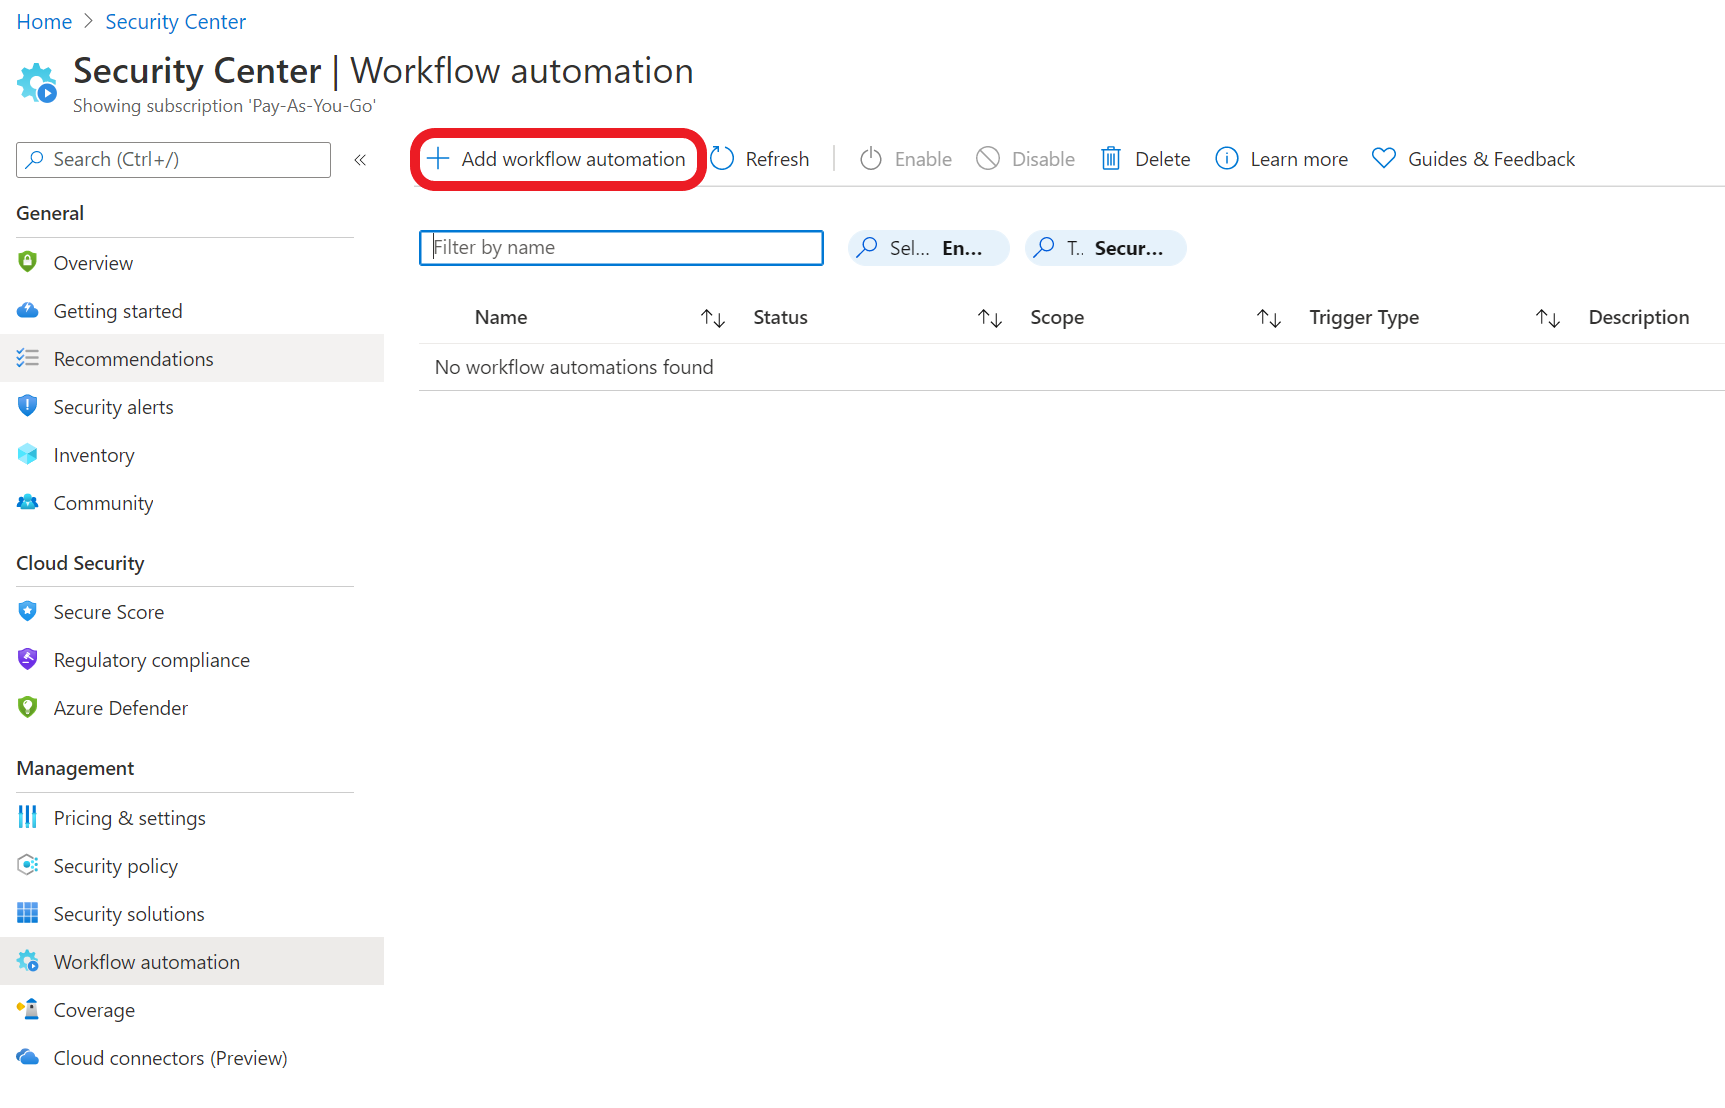Click Add workflow automation button
This screenshot has height=1108, width=1725.
tap(557, 159)
